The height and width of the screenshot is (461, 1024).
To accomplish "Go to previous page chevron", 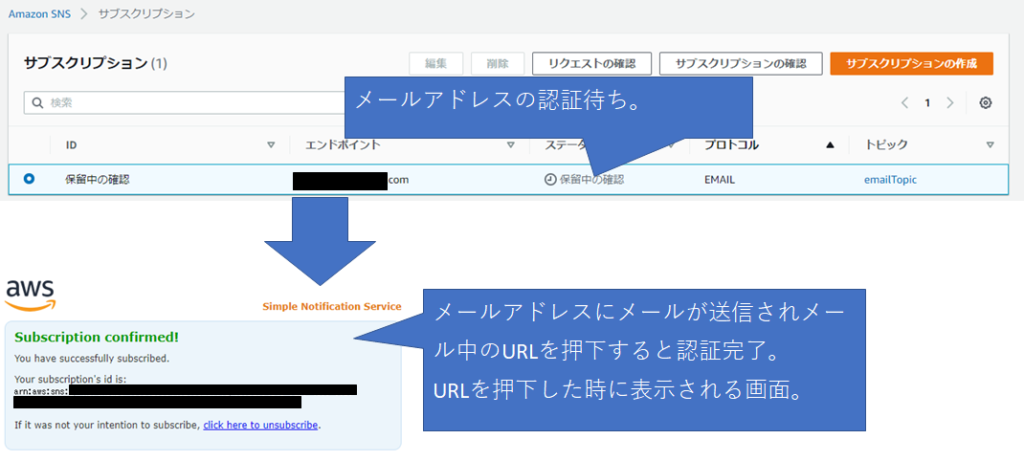I will 904,103.
